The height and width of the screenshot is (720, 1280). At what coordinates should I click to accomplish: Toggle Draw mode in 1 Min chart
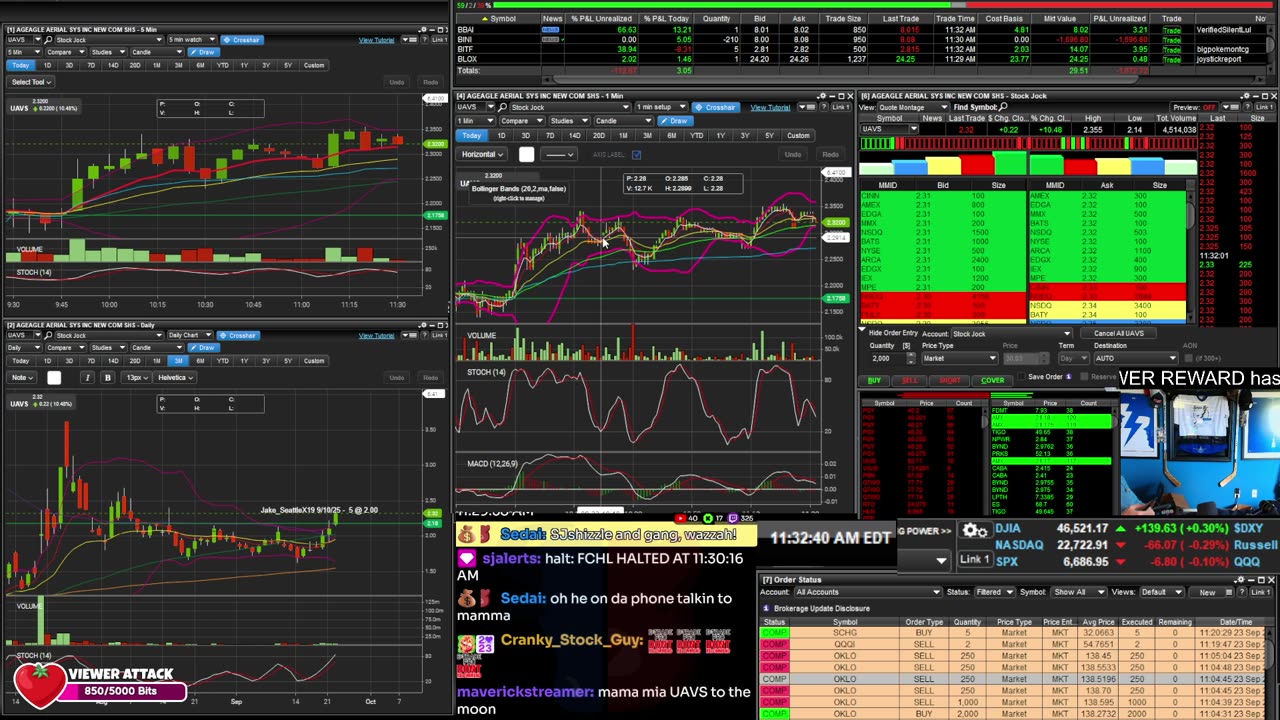[677, 121]
